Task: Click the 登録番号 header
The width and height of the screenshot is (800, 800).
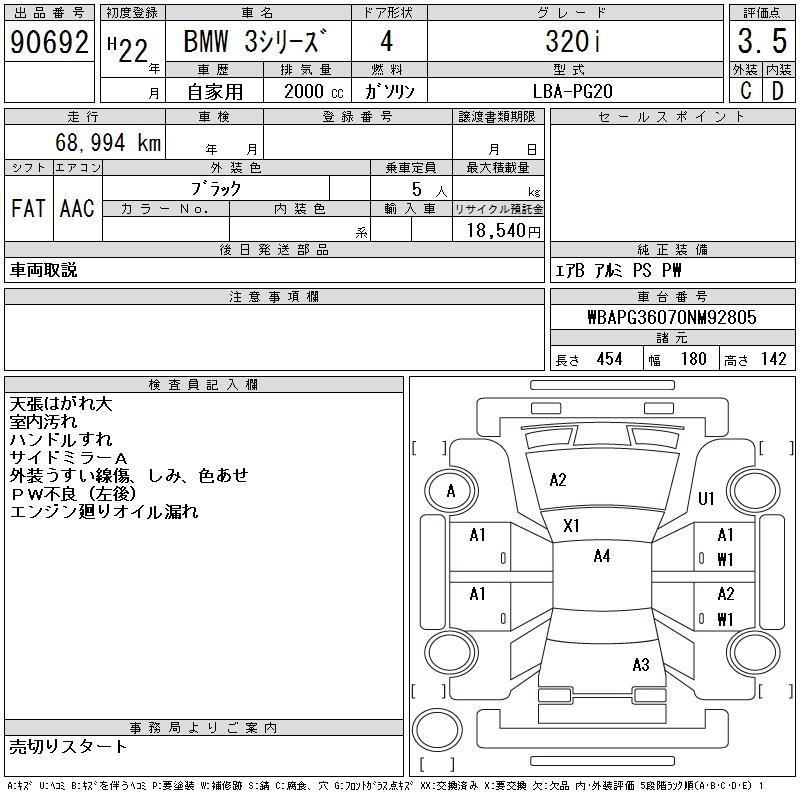Action: (358, 117)
